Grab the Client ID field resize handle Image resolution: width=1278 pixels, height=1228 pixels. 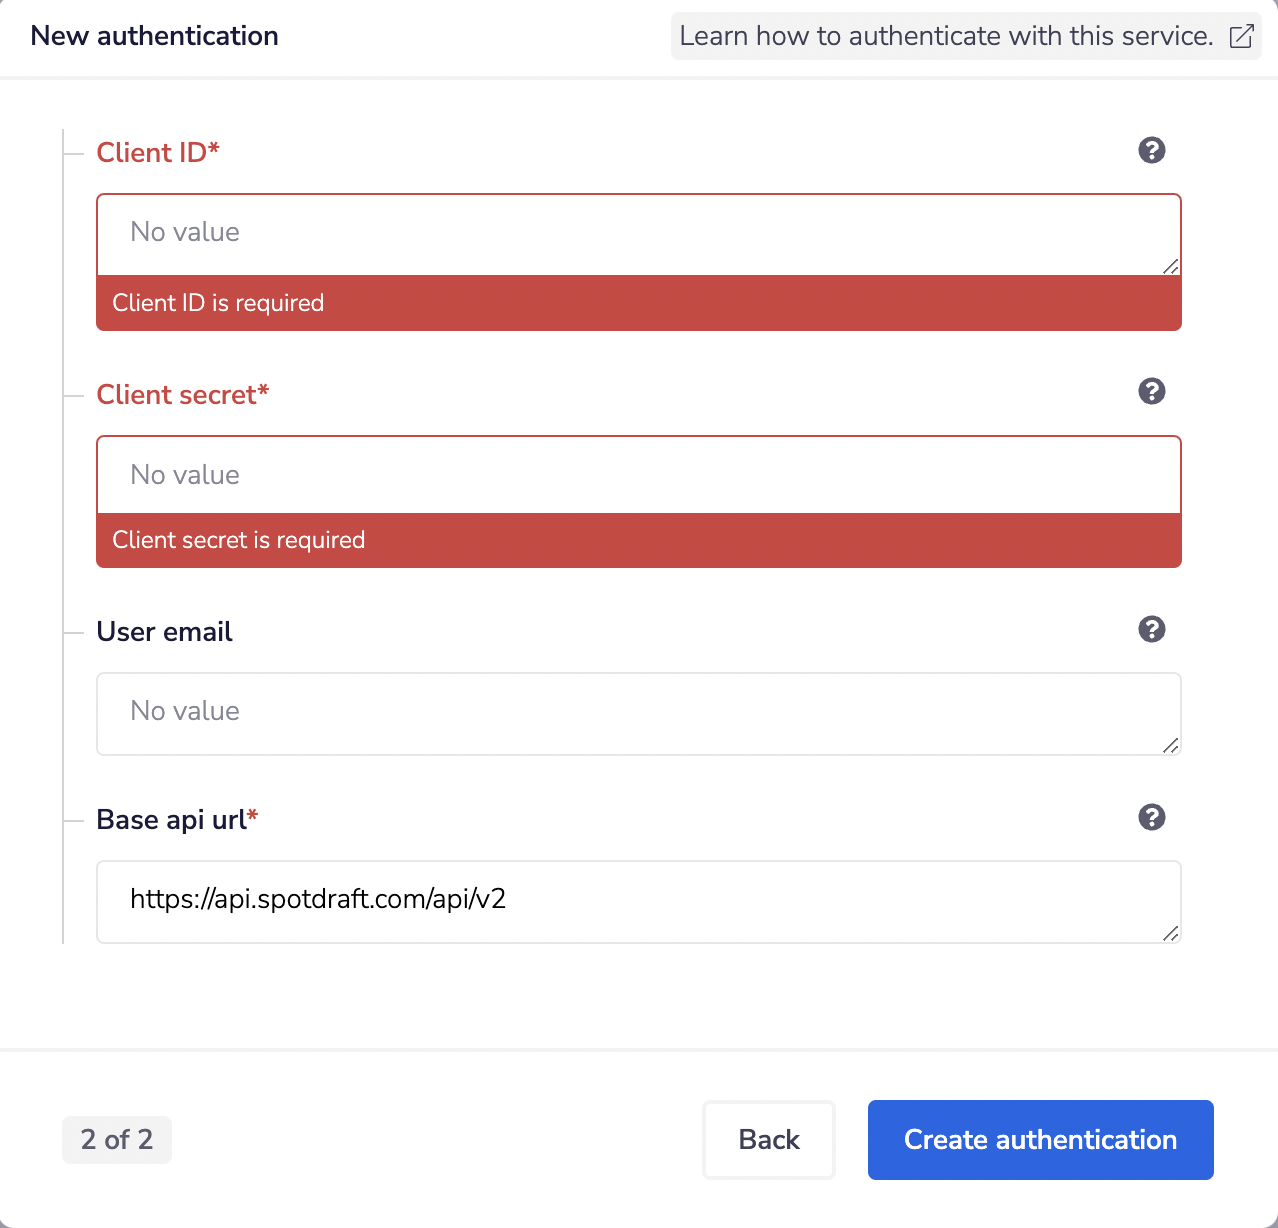pos(1171,266)
